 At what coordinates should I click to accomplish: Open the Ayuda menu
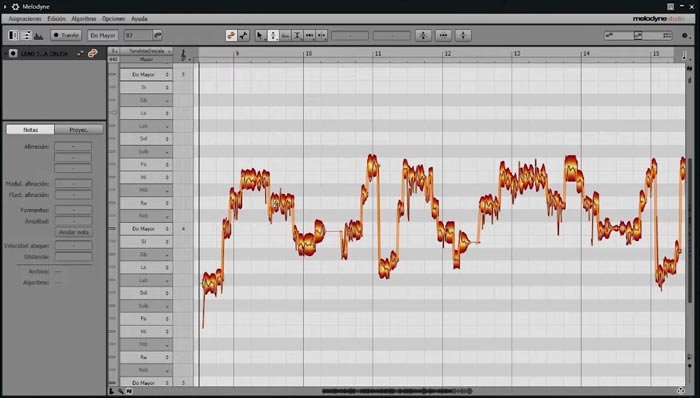tap(139, 19)
